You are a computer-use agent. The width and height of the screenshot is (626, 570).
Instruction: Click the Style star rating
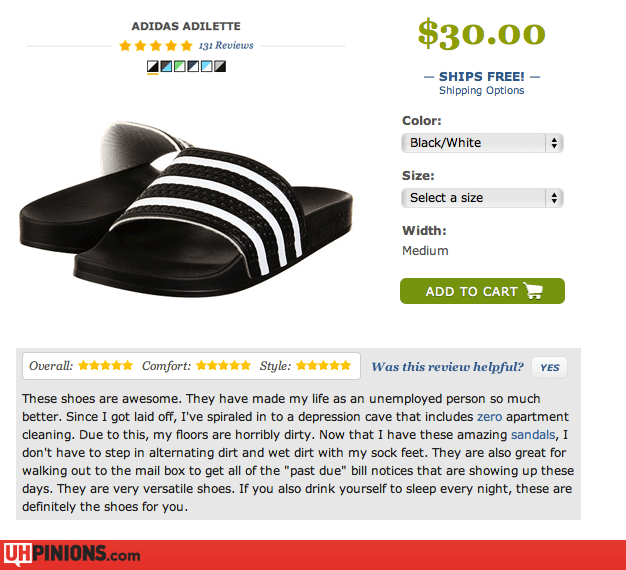[x=323, y=366]
